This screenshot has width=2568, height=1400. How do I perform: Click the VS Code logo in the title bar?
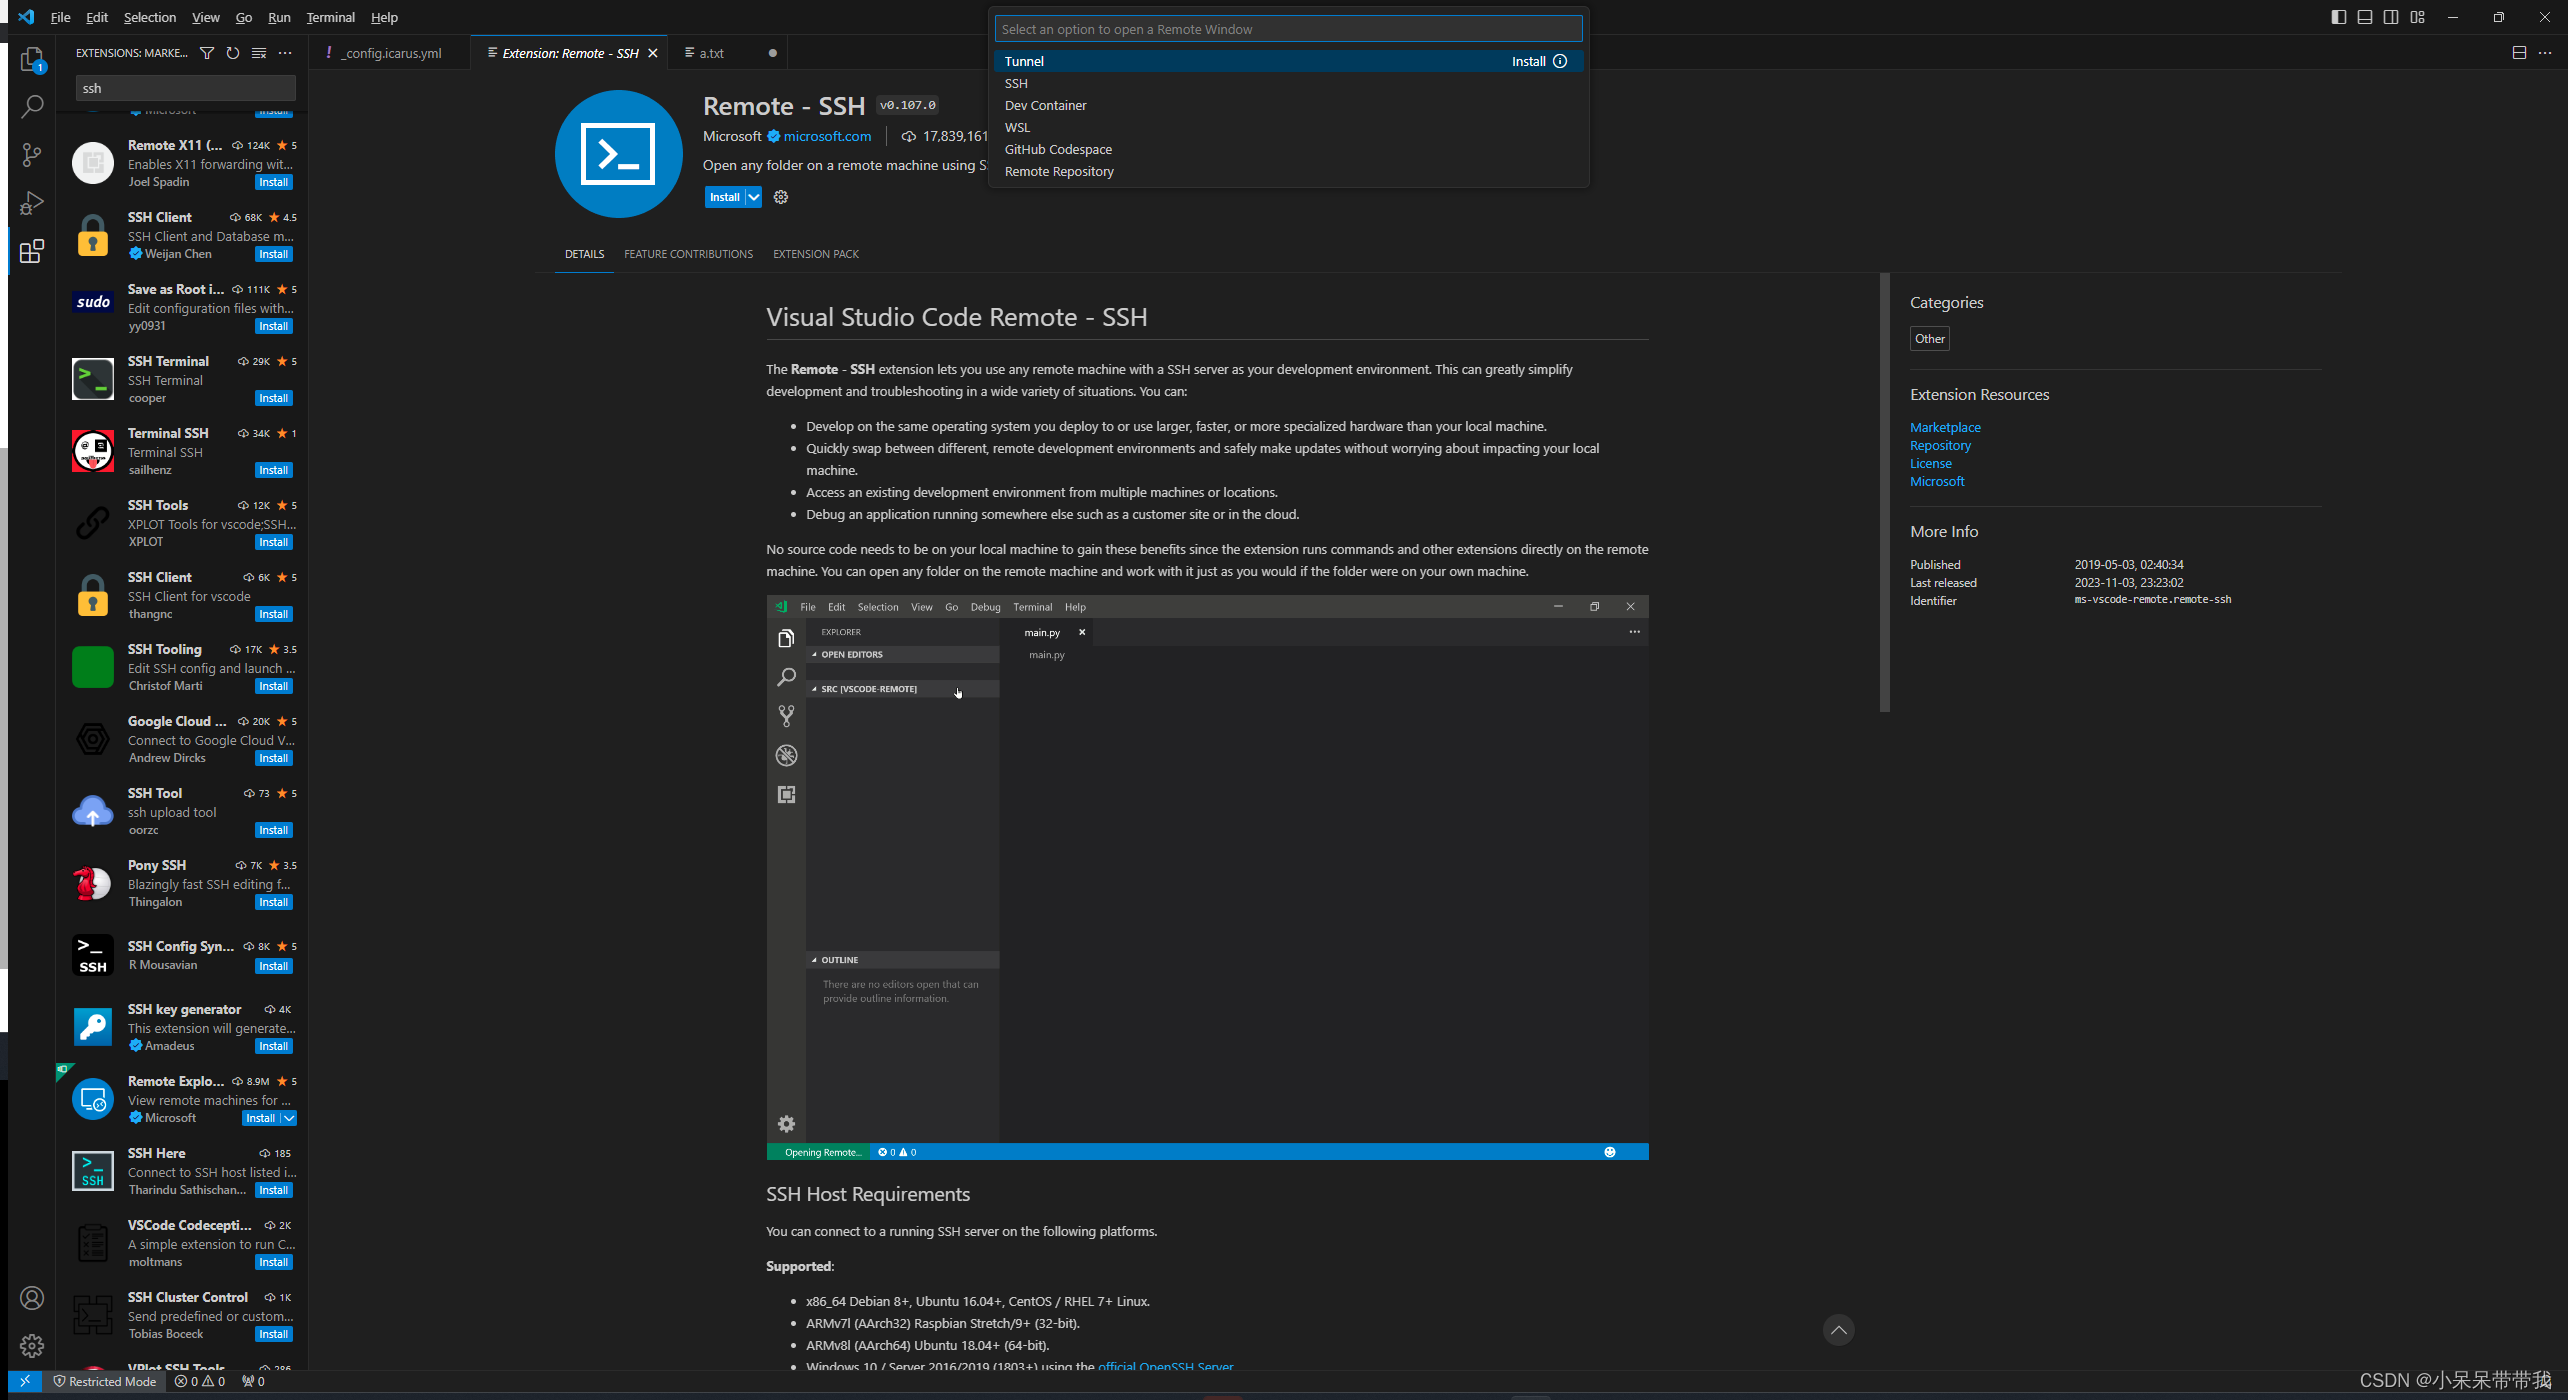(x=26, y=17)
